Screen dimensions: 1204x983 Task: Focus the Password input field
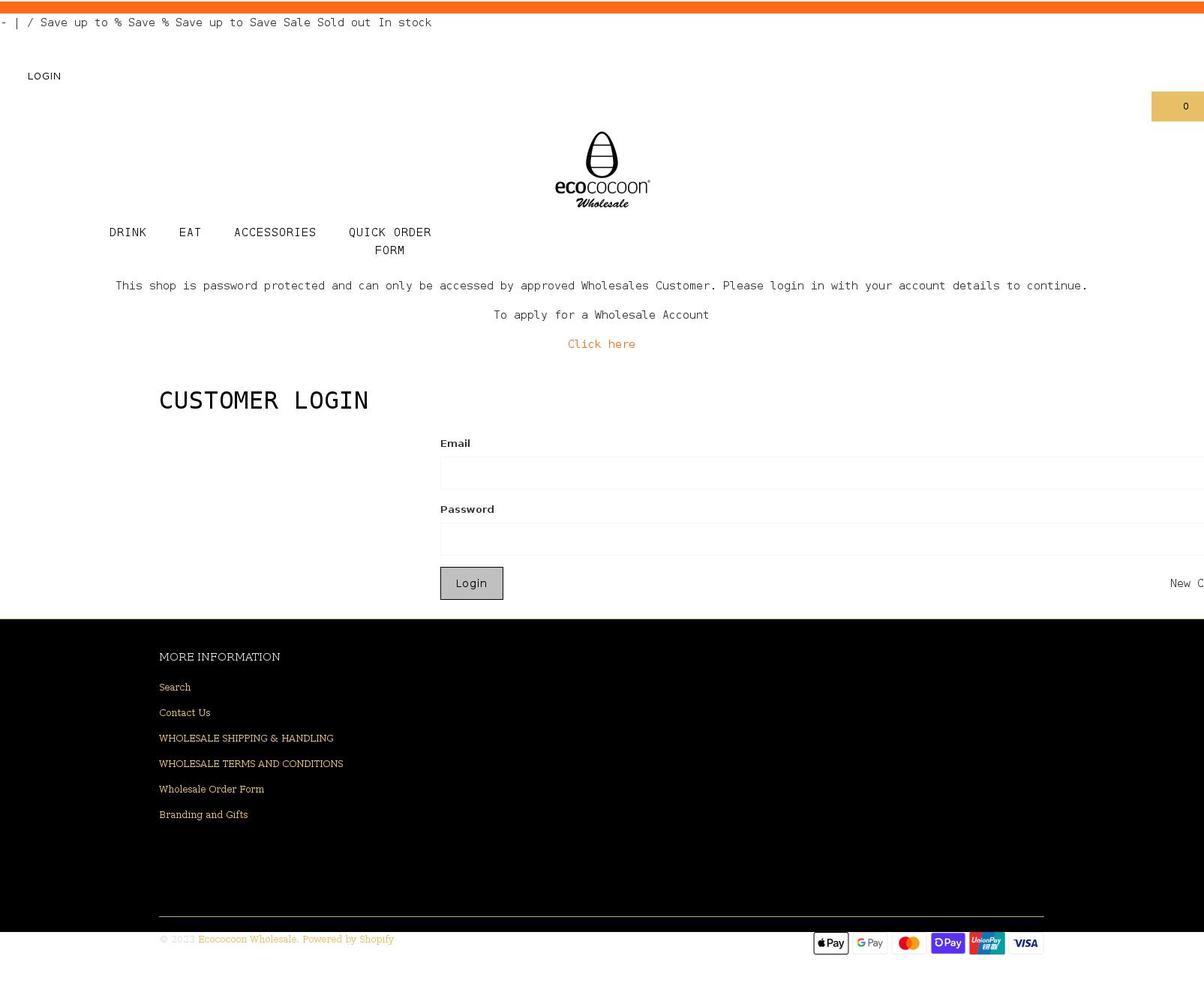[x=822, y=539]
